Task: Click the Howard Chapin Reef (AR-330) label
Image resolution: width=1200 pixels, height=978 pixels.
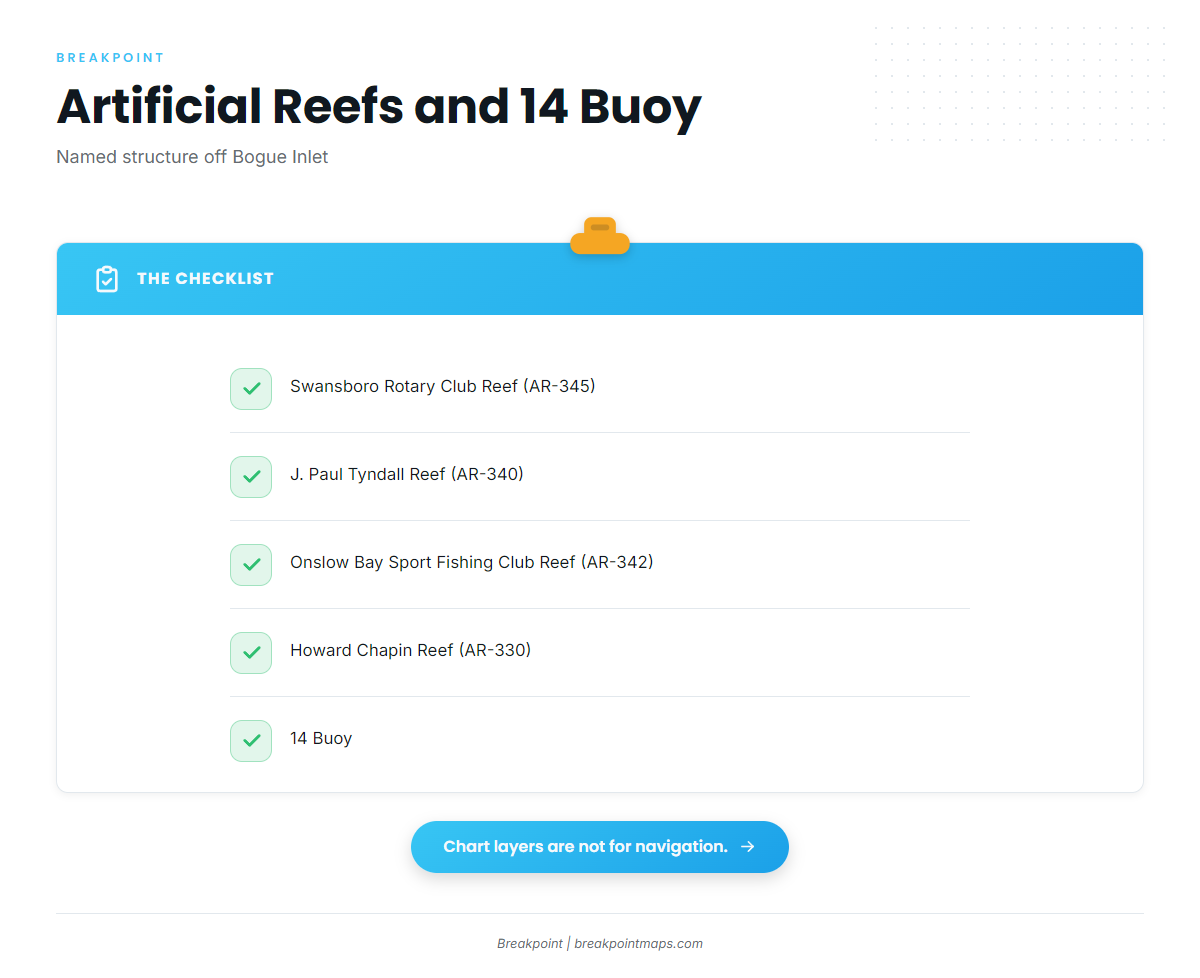Action: click(x=411, y=650)
